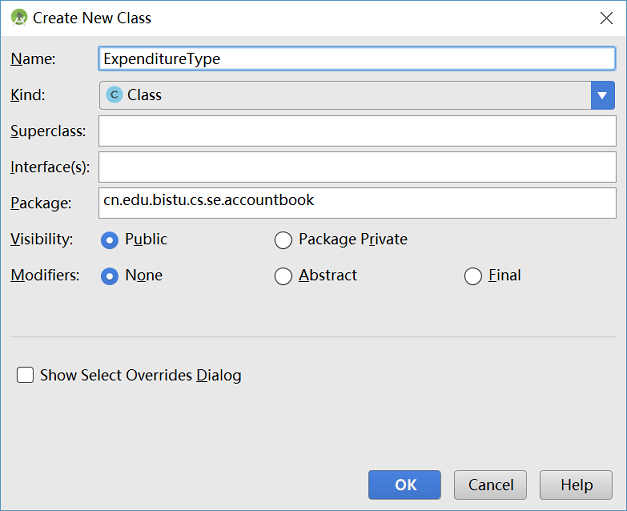Open the Kind dropdown arrow

click(x=603, y=95)
